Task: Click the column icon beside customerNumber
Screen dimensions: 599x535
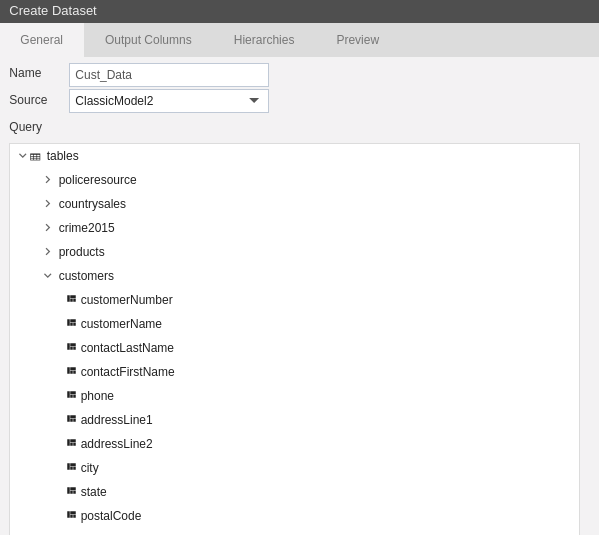Action: [x=71, y=299]
